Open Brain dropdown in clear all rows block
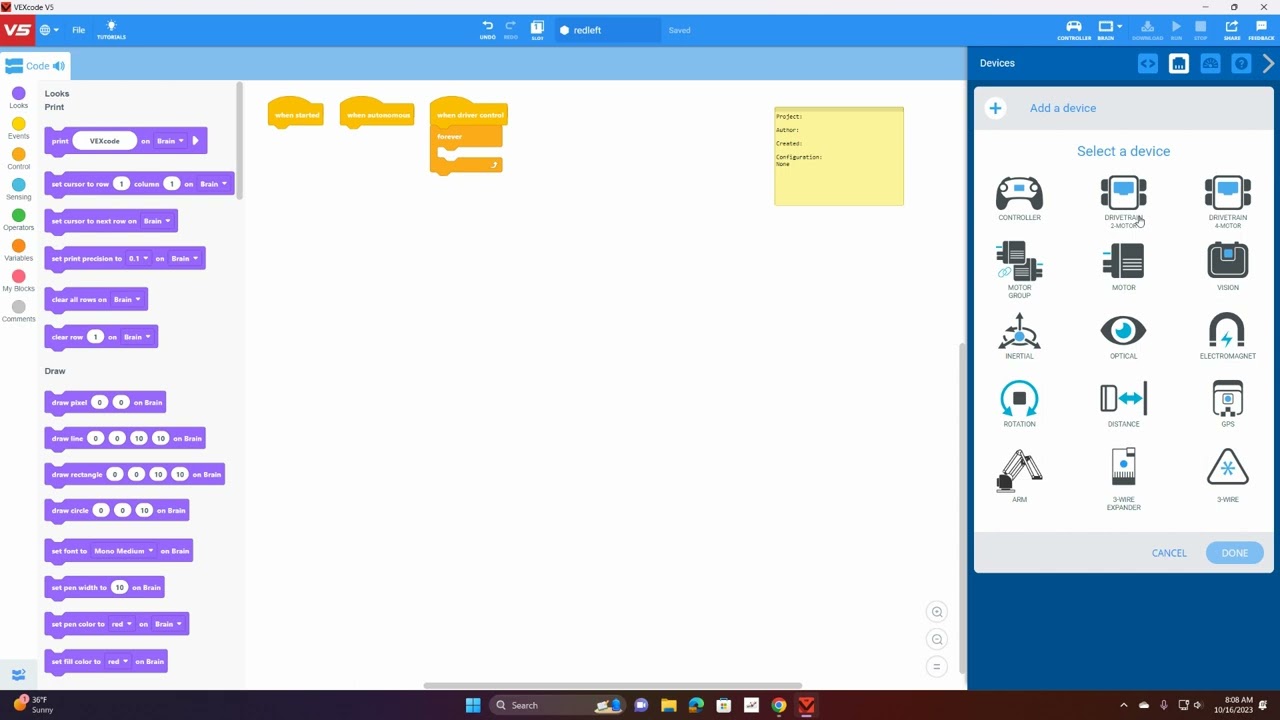This screenshot has width=1280, height=720. point(126,300)
